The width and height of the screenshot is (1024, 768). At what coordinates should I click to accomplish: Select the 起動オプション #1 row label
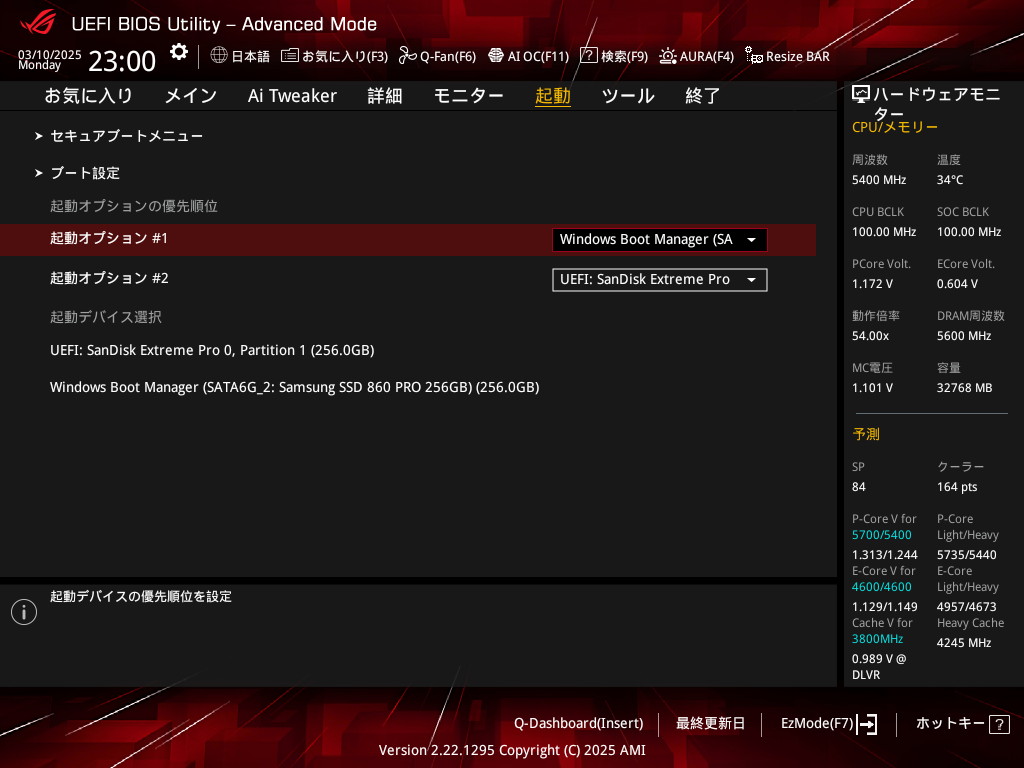click(x=109, y=238)
